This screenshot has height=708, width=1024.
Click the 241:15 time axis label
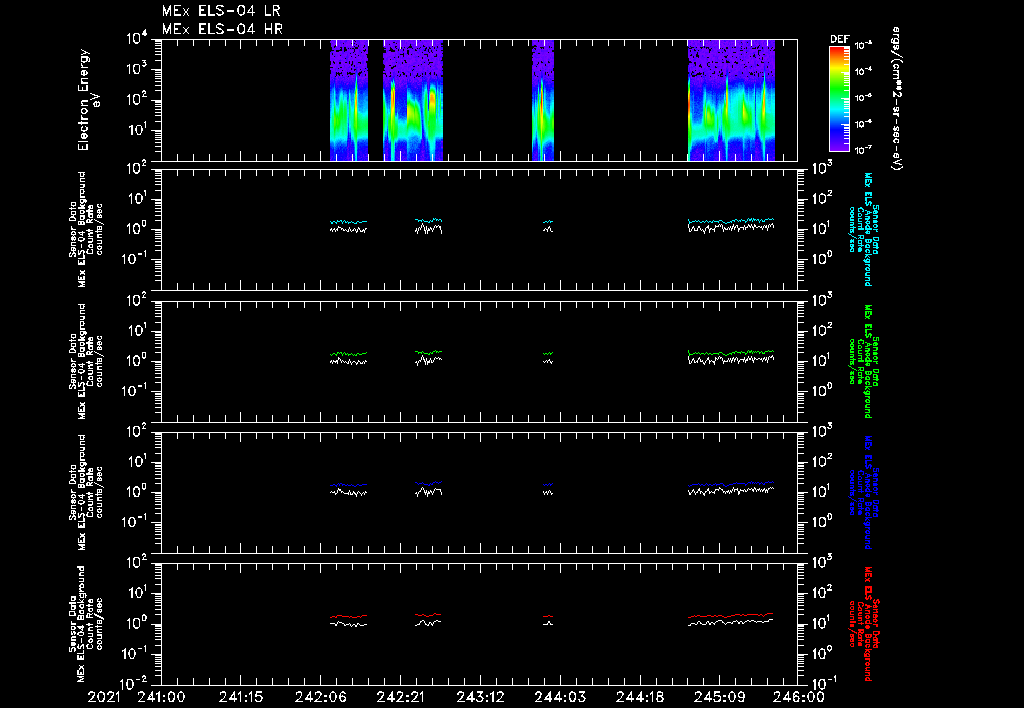pos(241,698)
